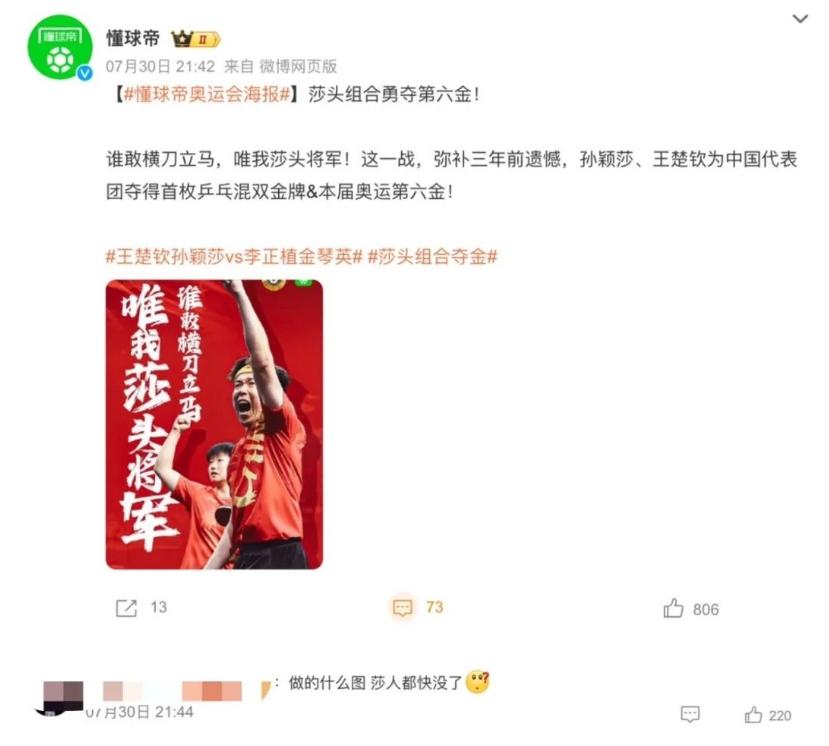This screenshot has height=746, width=829.
Task: Open the 懂球帝 profile avatar
Action: pyautogui.click(x=60, y=48)
